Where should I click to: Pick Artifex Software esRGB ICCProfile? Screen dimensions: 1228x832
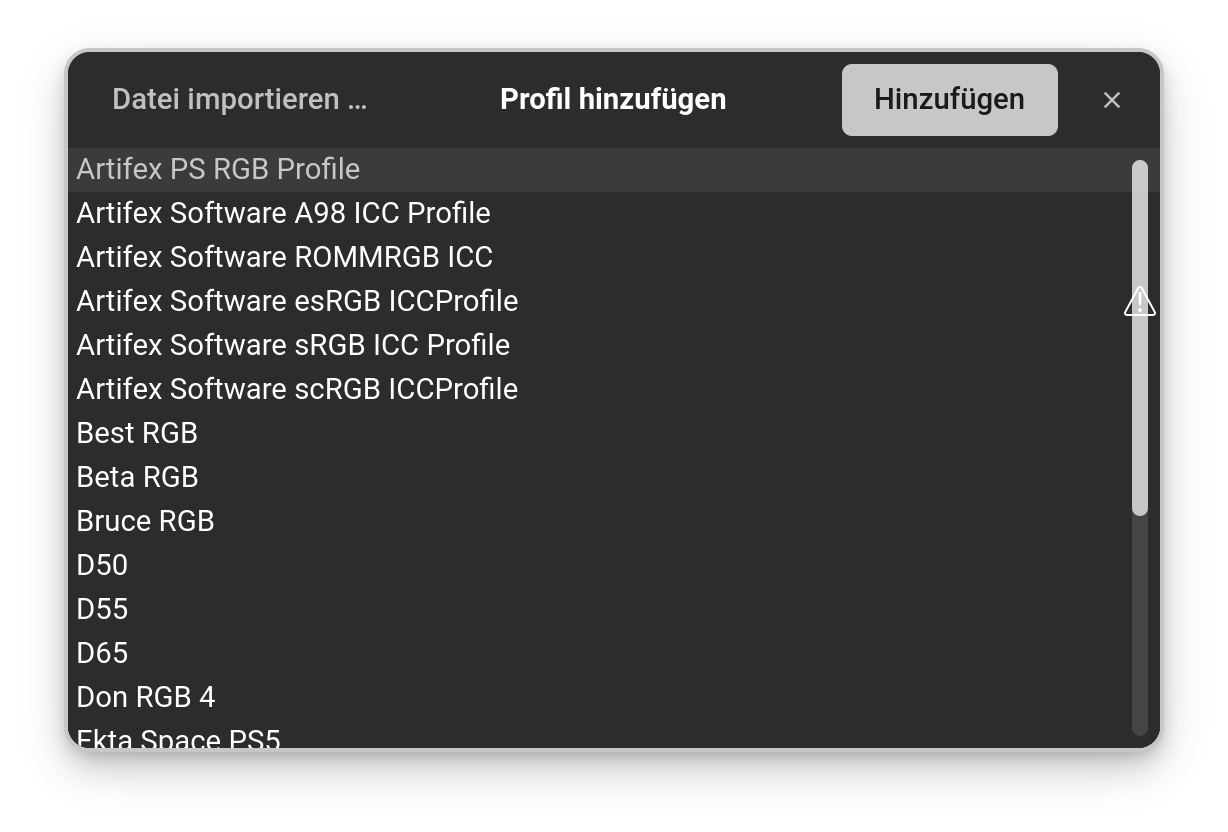coord(297,301)
